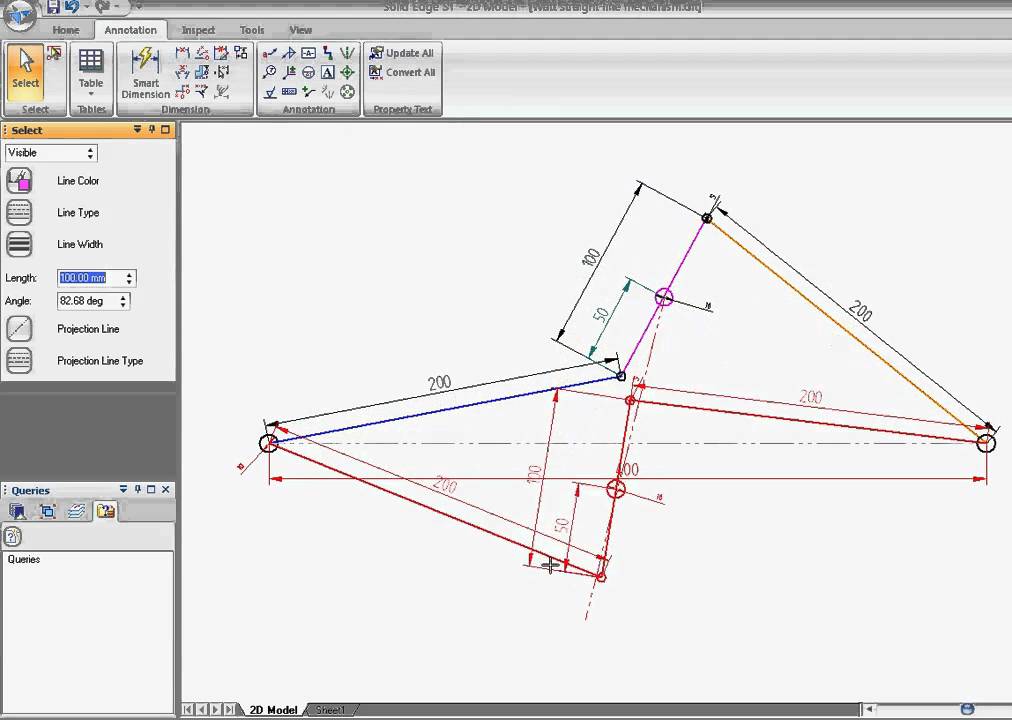Increase Length using the spinner control
The height and width of the screenshot is (720, 1012).
pos(129,274)
